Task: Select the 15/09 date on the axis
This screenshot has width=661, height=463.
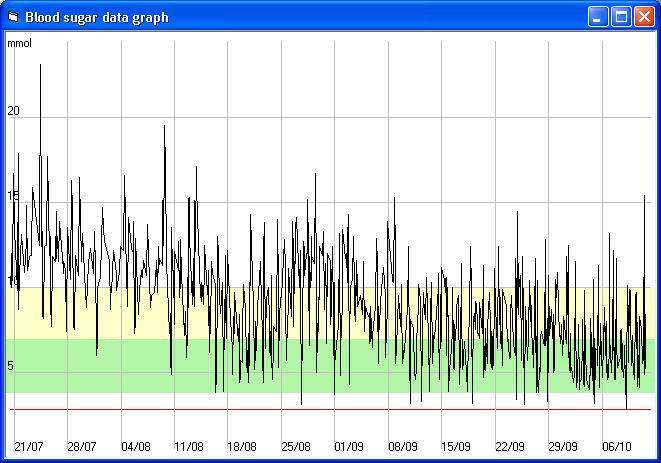Action: pyautogui.click(x=456, y=447)
